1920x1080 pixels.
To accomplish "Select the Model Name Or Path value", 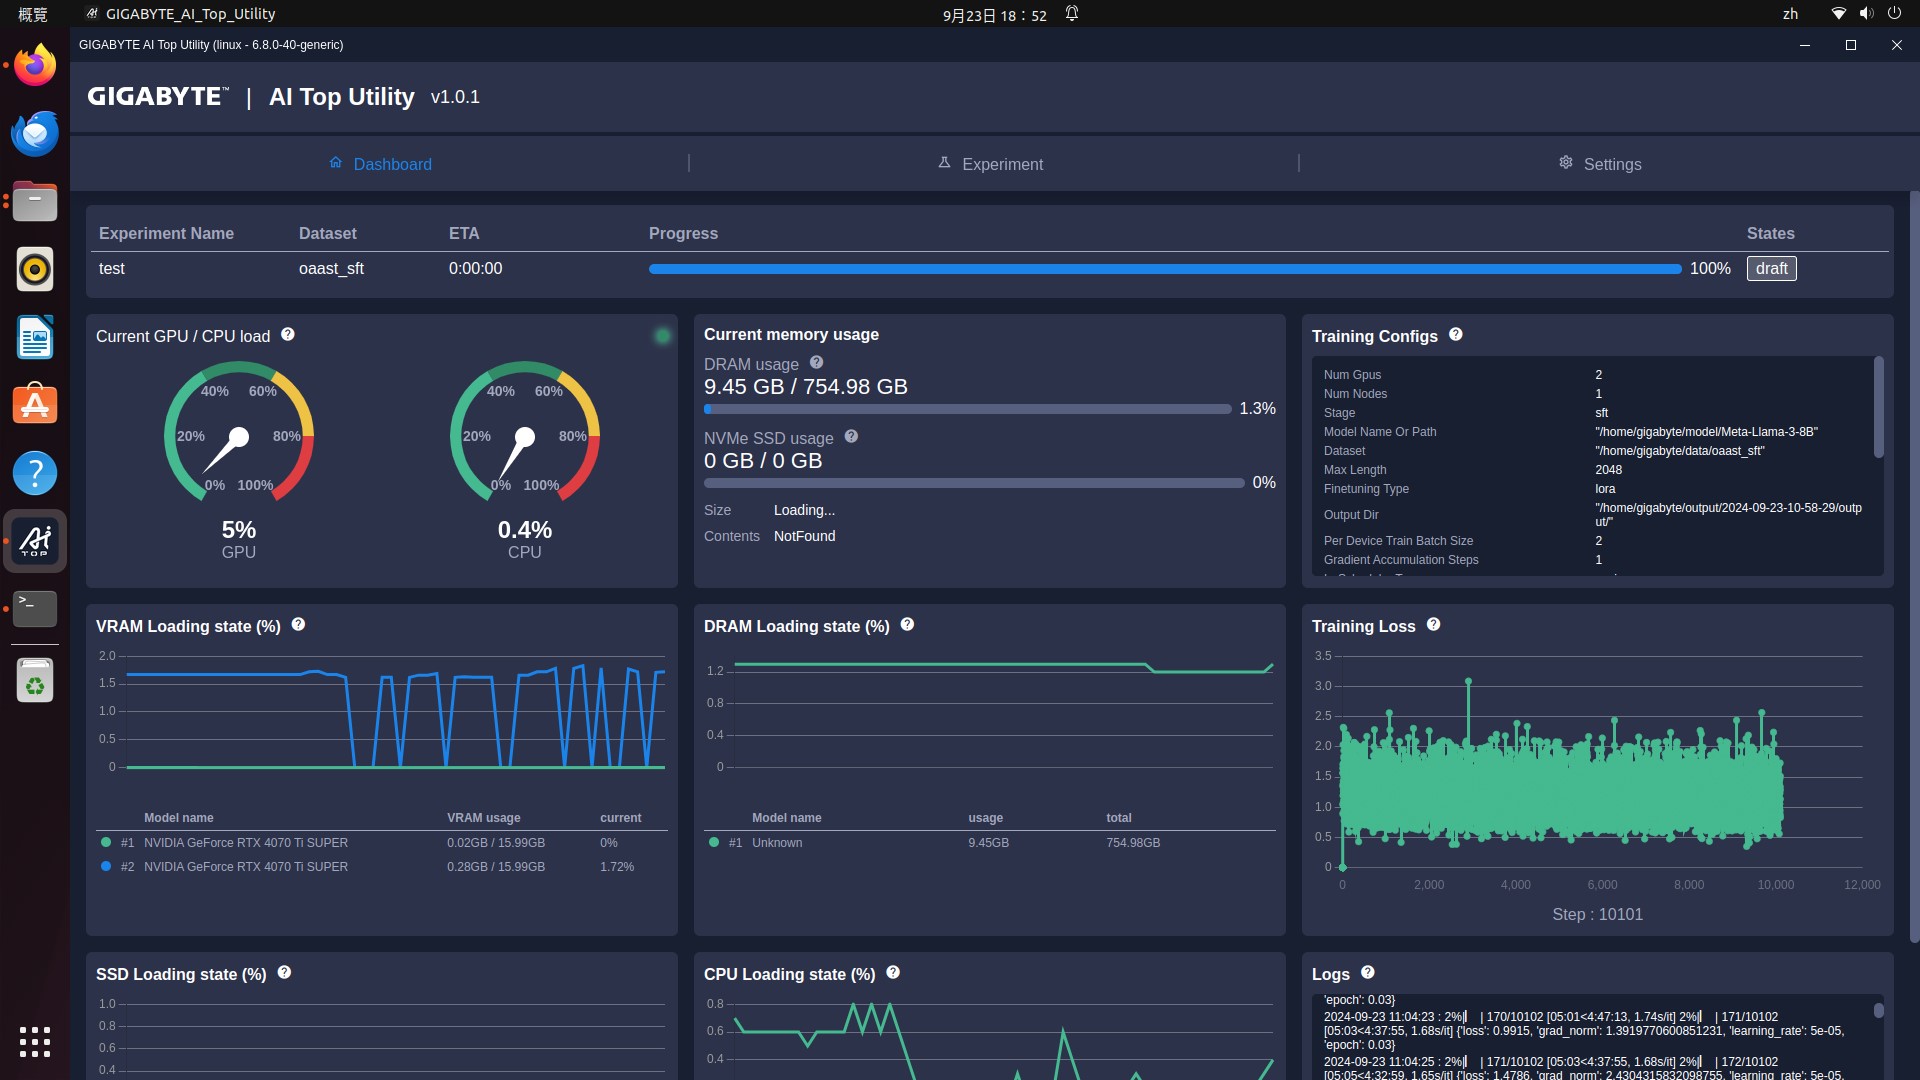I will click(x=1706, y=432).
